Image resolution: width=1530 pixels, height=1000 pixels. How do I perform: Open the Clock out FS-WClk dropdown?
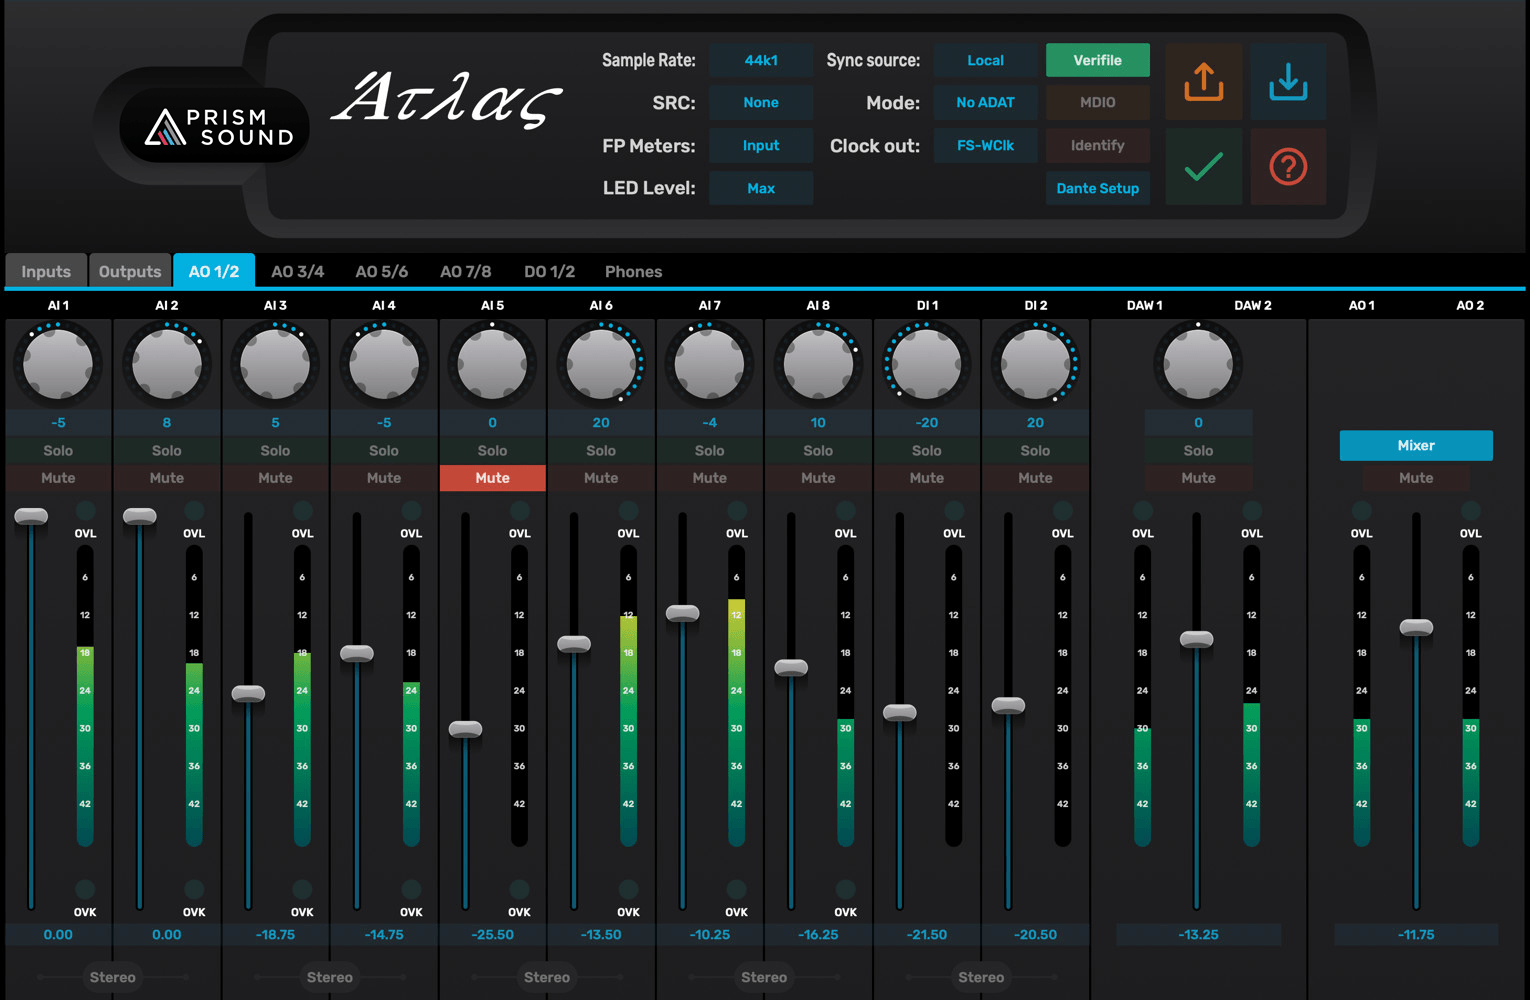point(986,145)
